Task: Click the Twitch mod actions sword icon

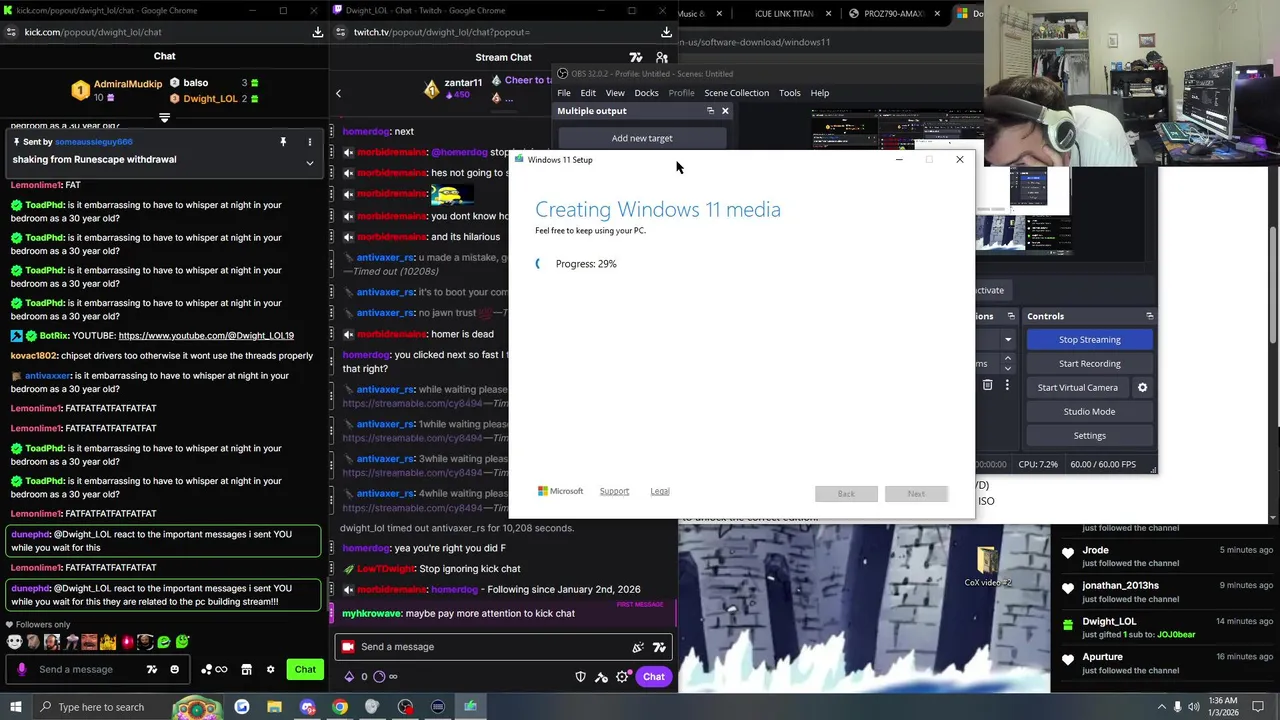Action: click(601, 677)
